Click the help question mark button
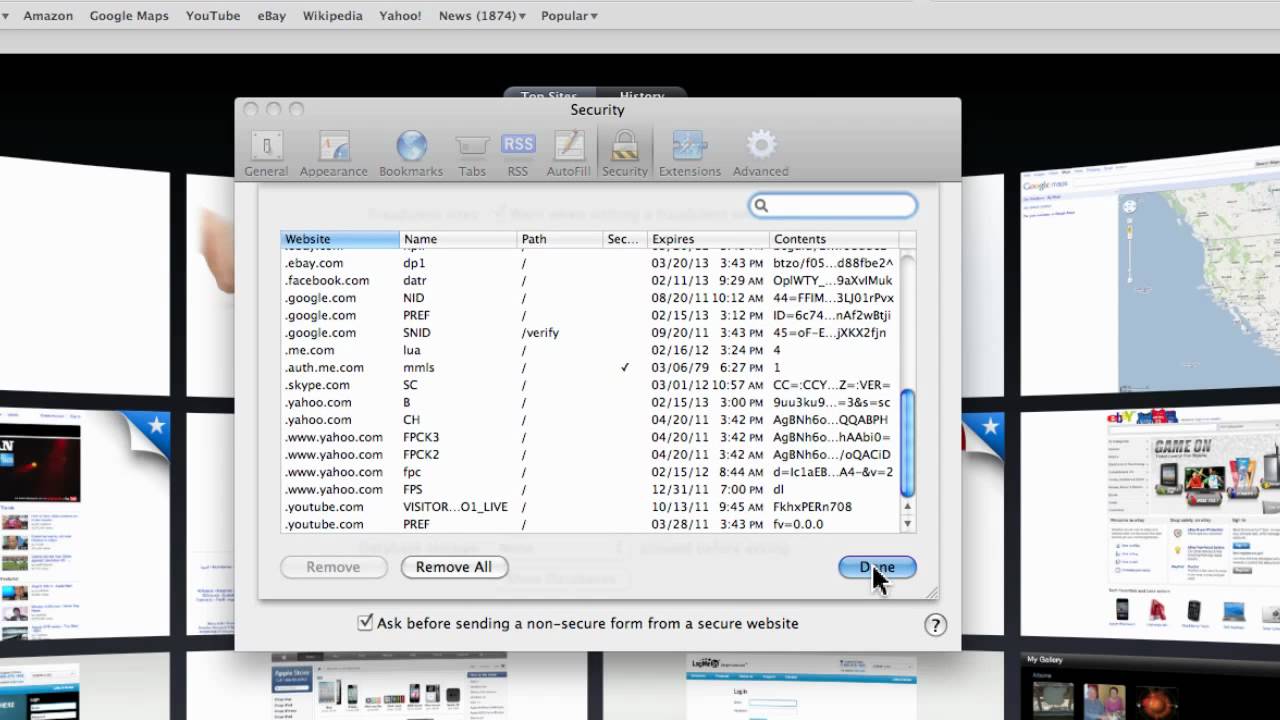1280x720 pixels. point(935,625)
